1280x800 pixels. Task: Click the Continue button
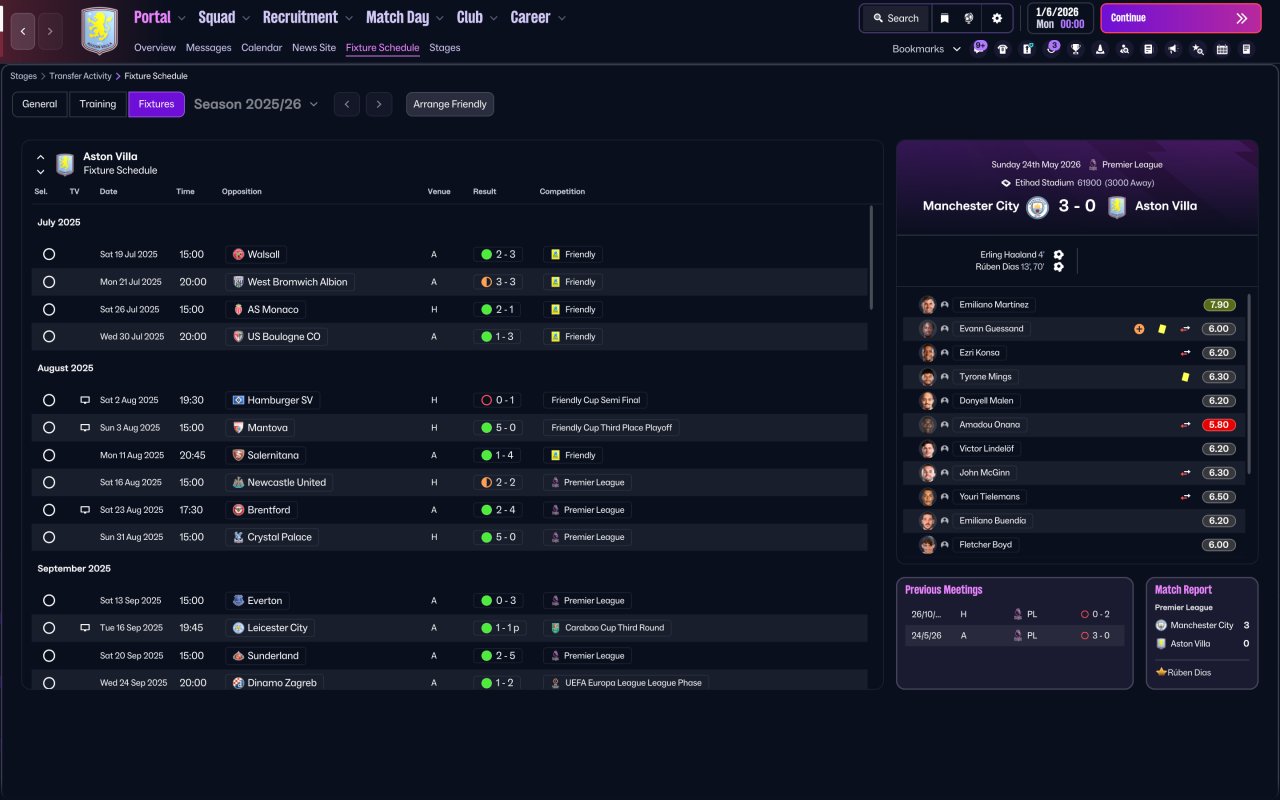1180,18
